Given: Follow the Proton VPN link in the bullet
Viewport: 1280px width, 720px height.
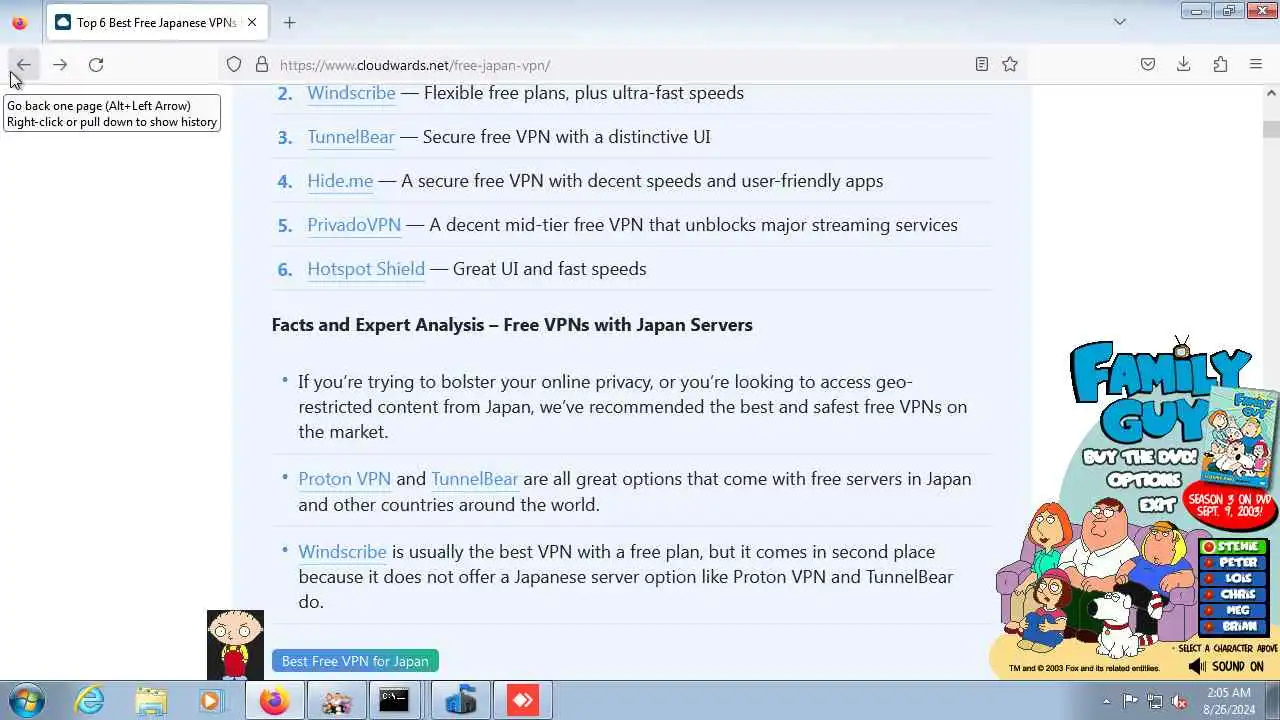Looking at the screenshot, I should coord(344,479).
